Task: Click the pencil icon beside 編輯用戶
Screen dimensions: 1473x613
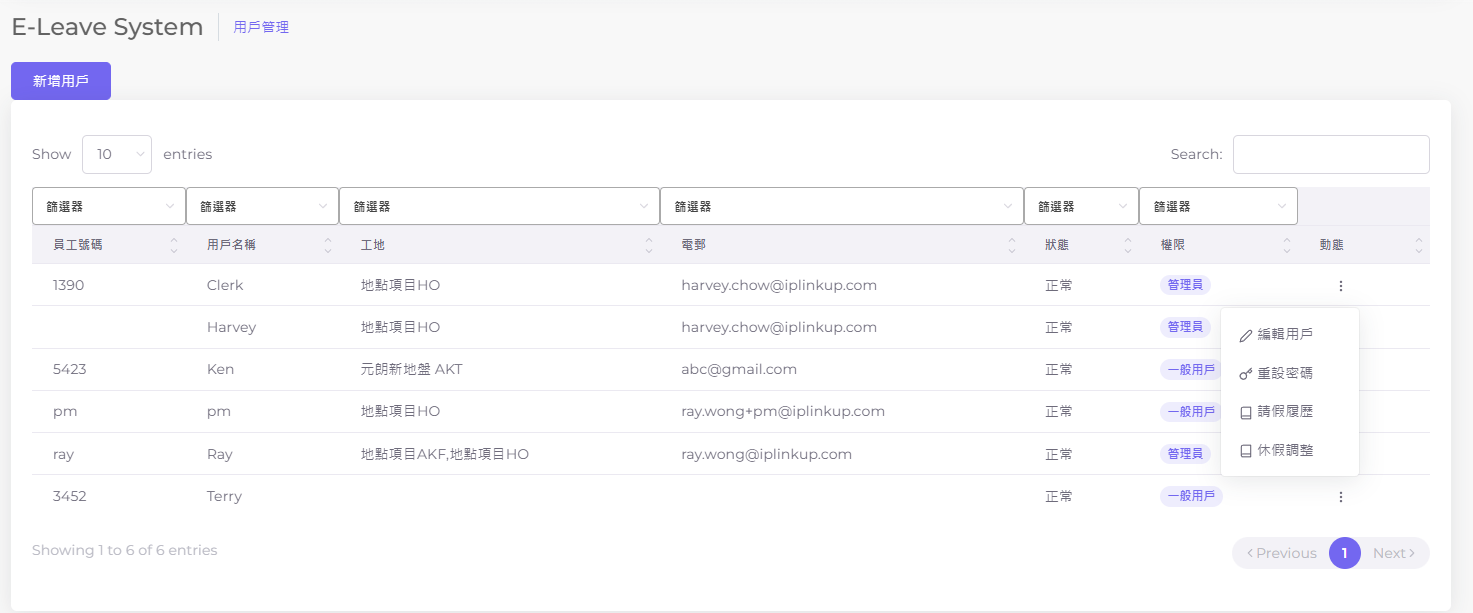Action: 1246,335
